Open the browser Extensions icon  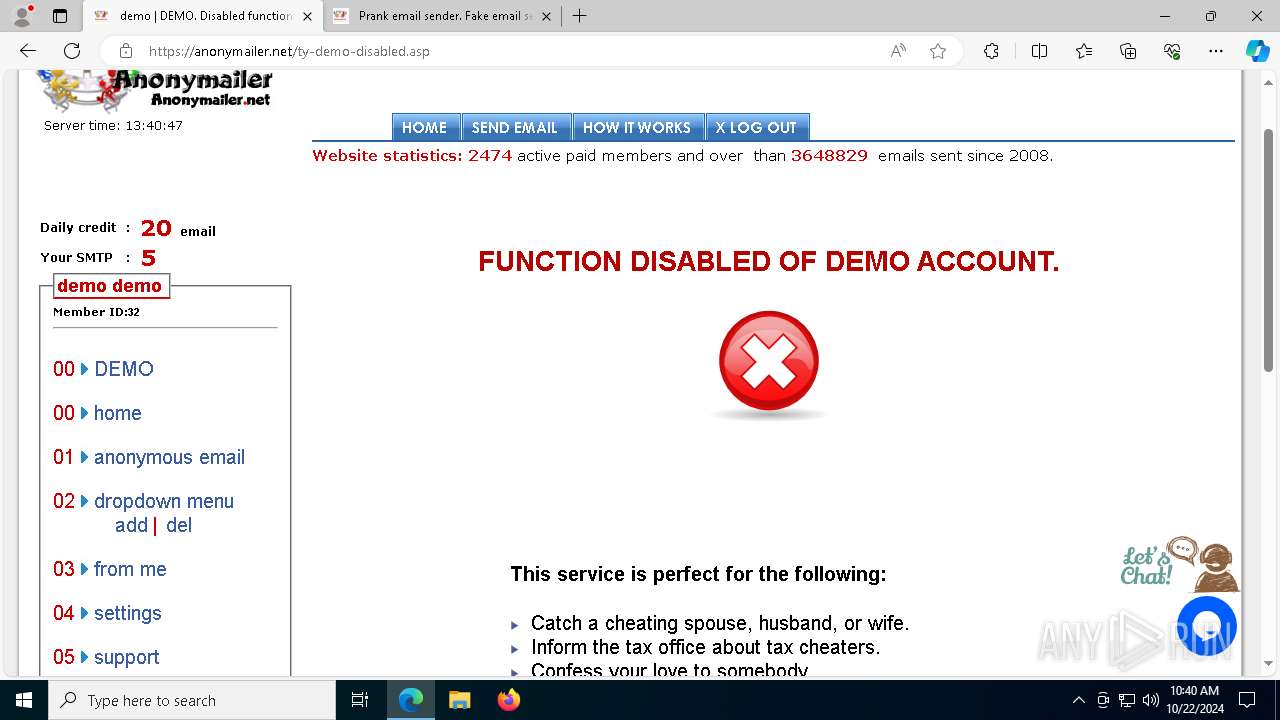coord(991,51)
